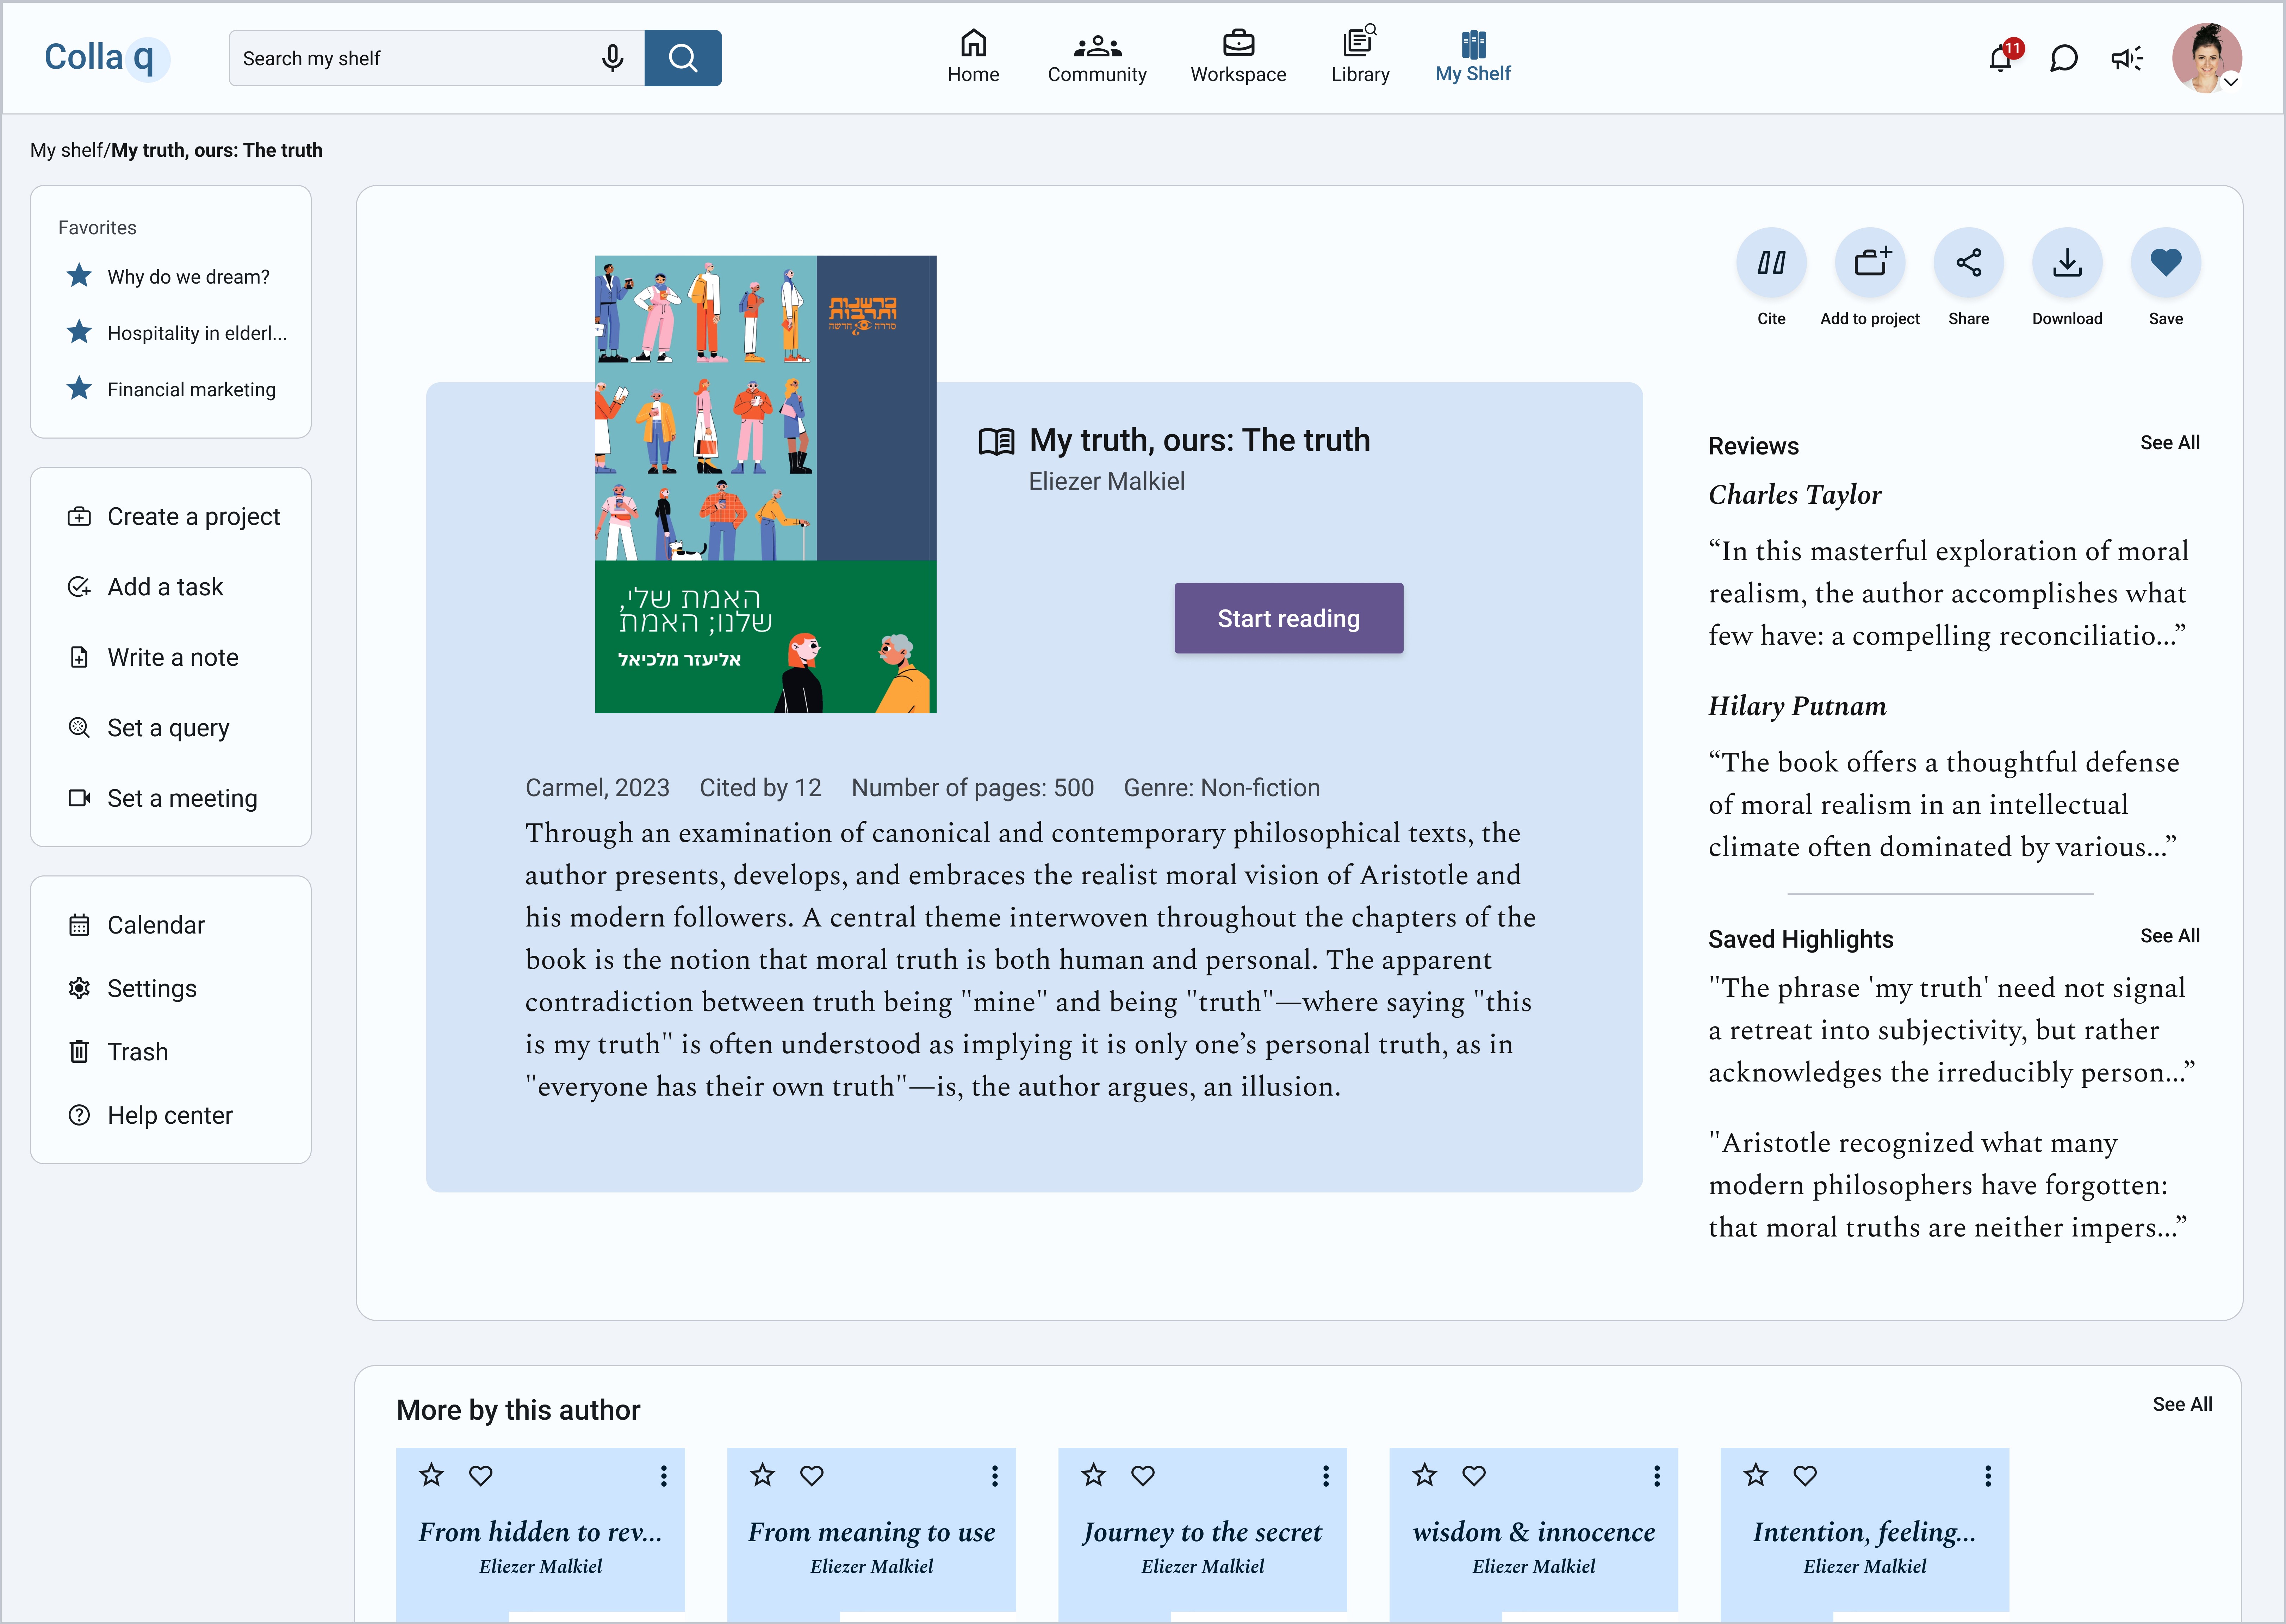Click star next to Financial marketing
Image resolution: width=2286 pixels, height=1624 pixels.
point(79,388)
